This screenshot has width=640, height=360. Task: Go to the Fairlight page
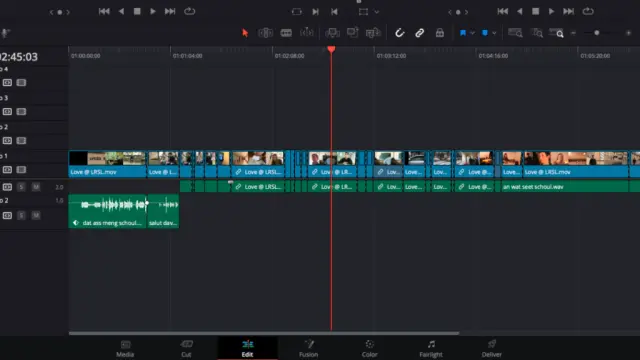click(x=431, y=349)
